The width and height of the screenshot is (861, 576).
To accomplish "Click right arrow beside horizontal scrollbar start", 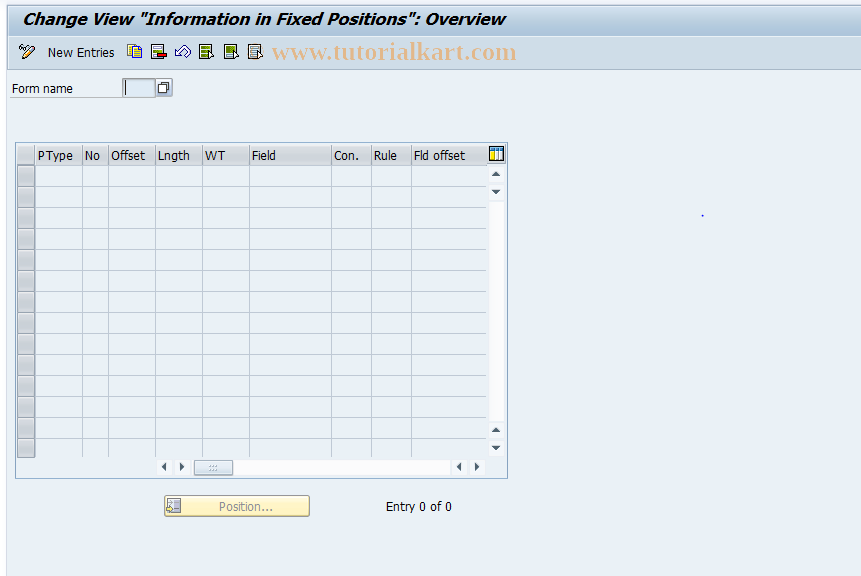I will (x=182, y=467).
